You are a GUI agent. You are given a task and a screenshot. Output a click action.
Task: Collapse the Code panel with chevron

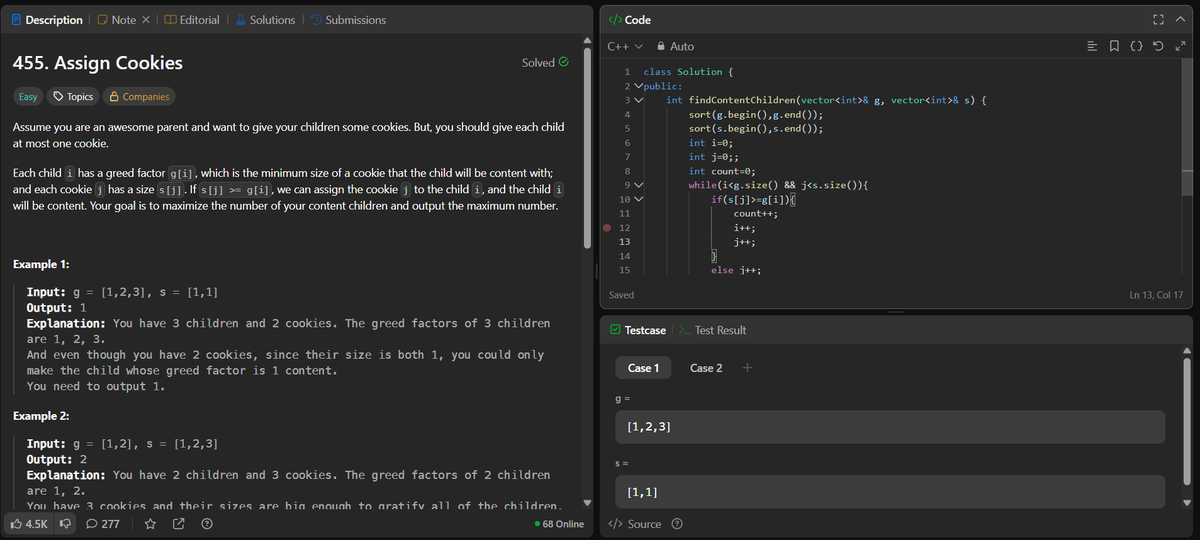click(1179, 19)
